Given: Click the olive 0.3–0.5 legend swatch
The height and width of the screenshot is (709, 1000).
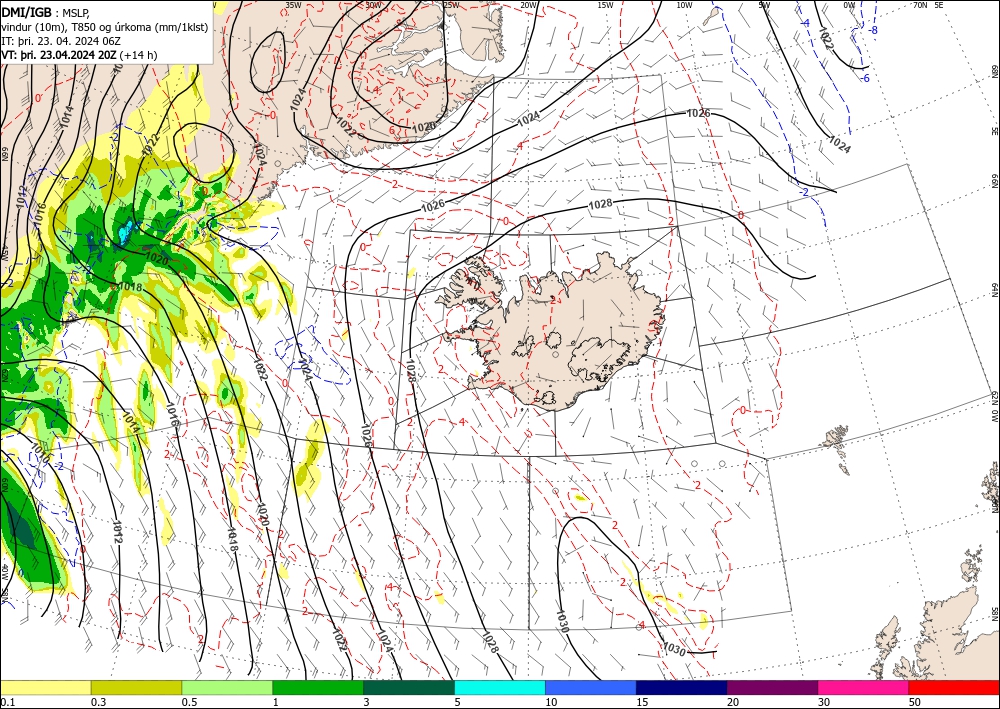Looking at the screenshot, I should click(136, 687).
